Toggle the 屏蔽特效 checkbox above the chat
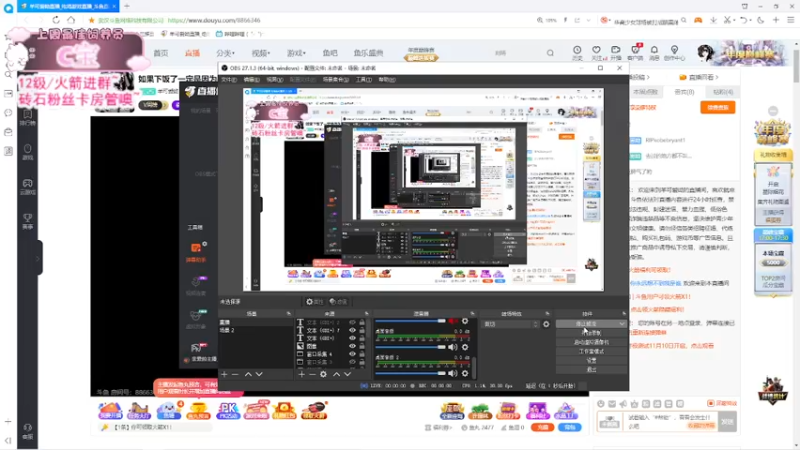The image size is (800, 450). click(x=711, y=403)
